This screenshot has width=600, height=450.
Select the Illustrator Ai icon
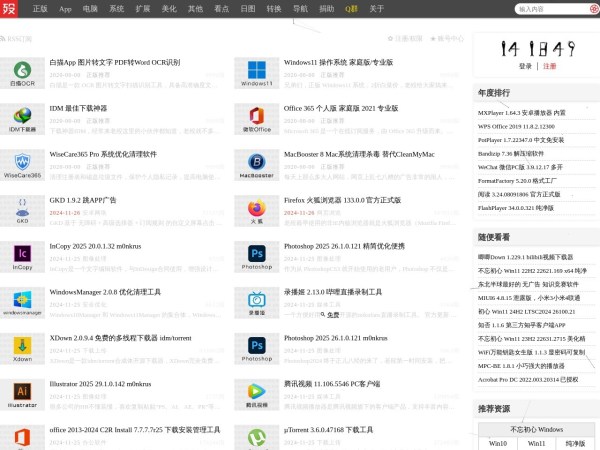tap(22, 395)
